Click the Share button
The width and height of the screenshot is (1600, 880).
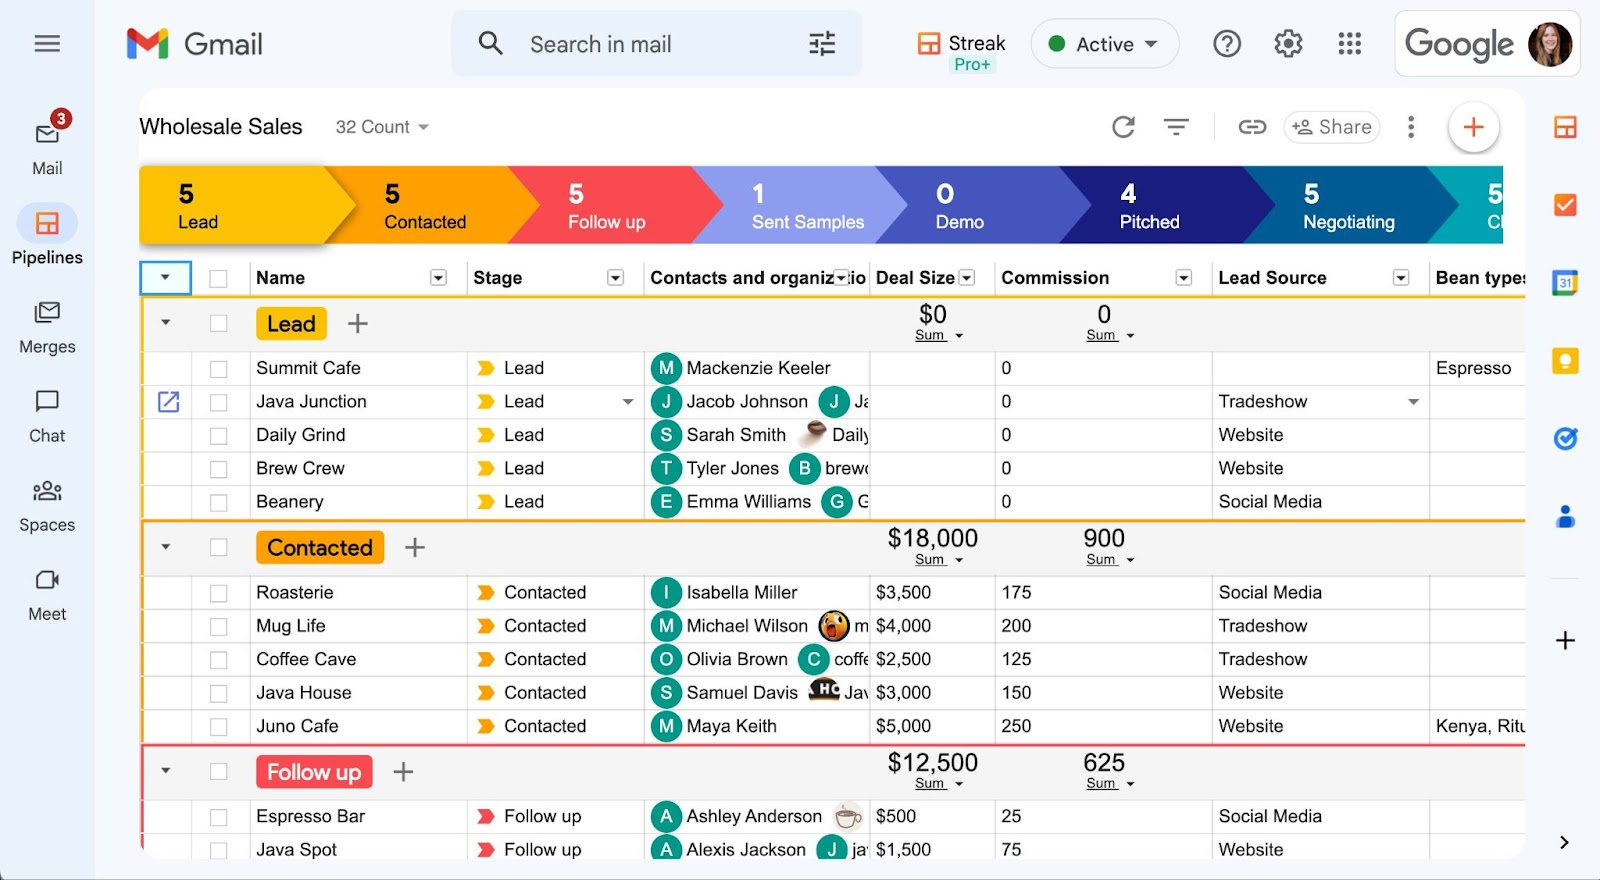click(x=1332, y=127)
